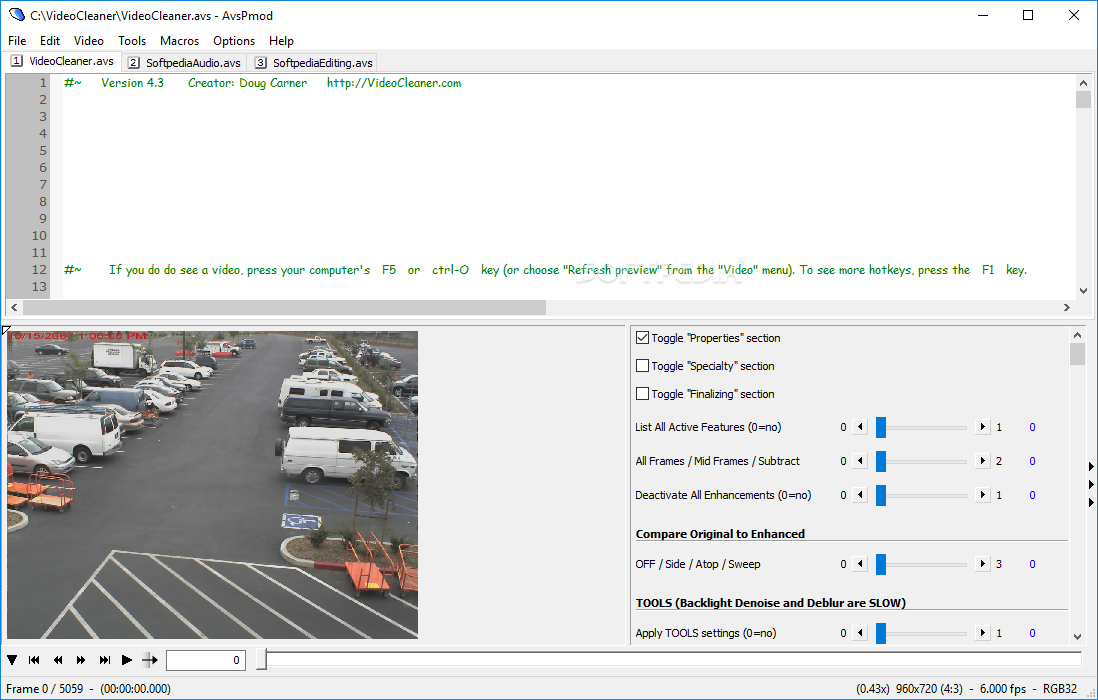Uncheck Toggle "Properties" section checkbox
This screenshot has height=700, width=1098.
(642, 337)
